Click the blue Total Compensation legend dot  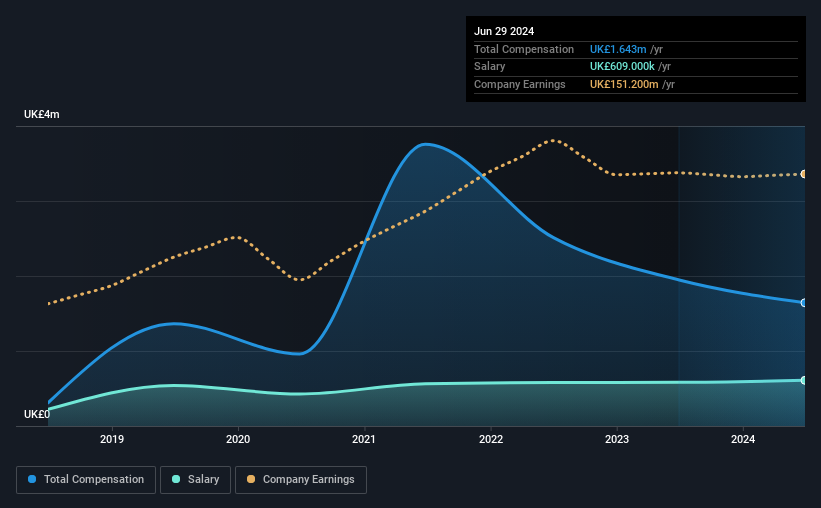pos(32,479)
